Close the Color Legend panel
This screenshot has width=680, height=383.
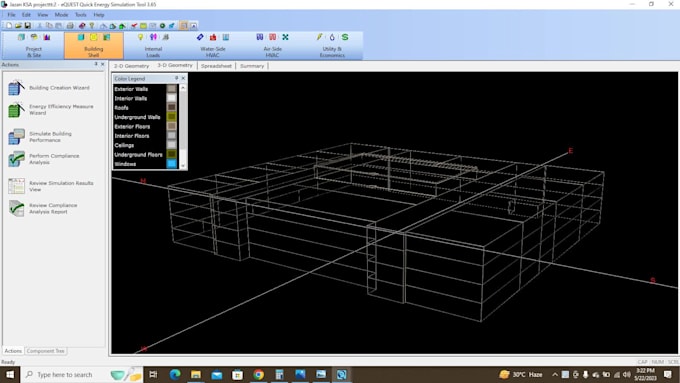[x=183, y=78]
